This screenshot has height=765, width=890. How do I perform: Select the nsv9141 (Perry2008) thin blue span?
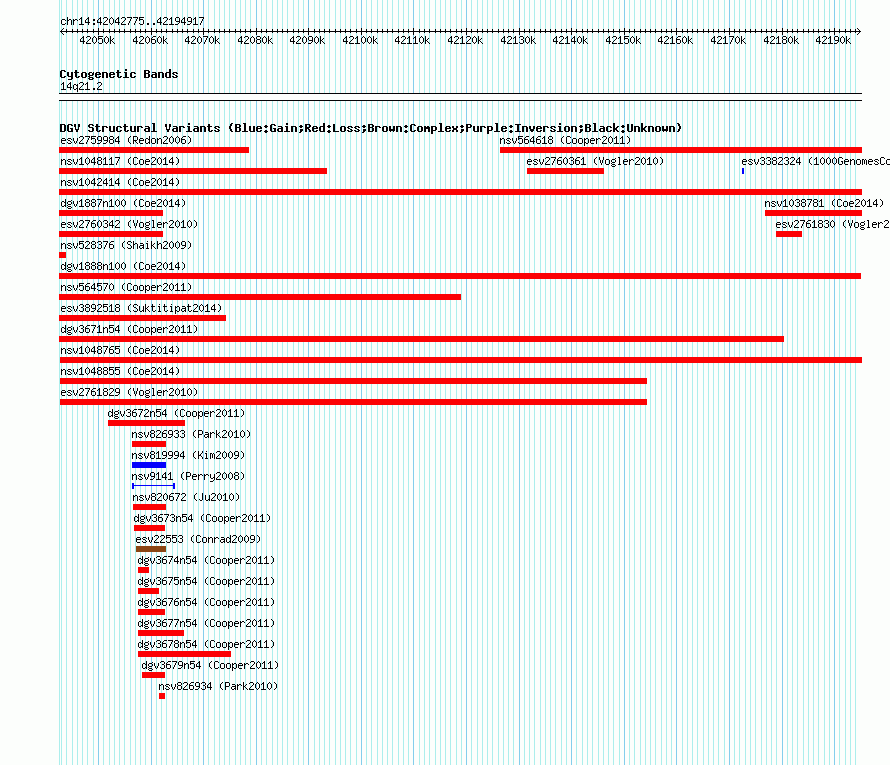click(153, 486)
